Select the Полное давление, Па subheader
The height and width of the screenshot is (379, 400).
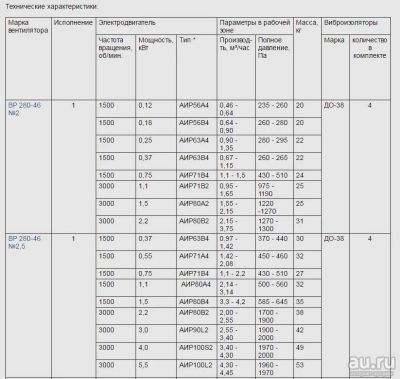274,48
